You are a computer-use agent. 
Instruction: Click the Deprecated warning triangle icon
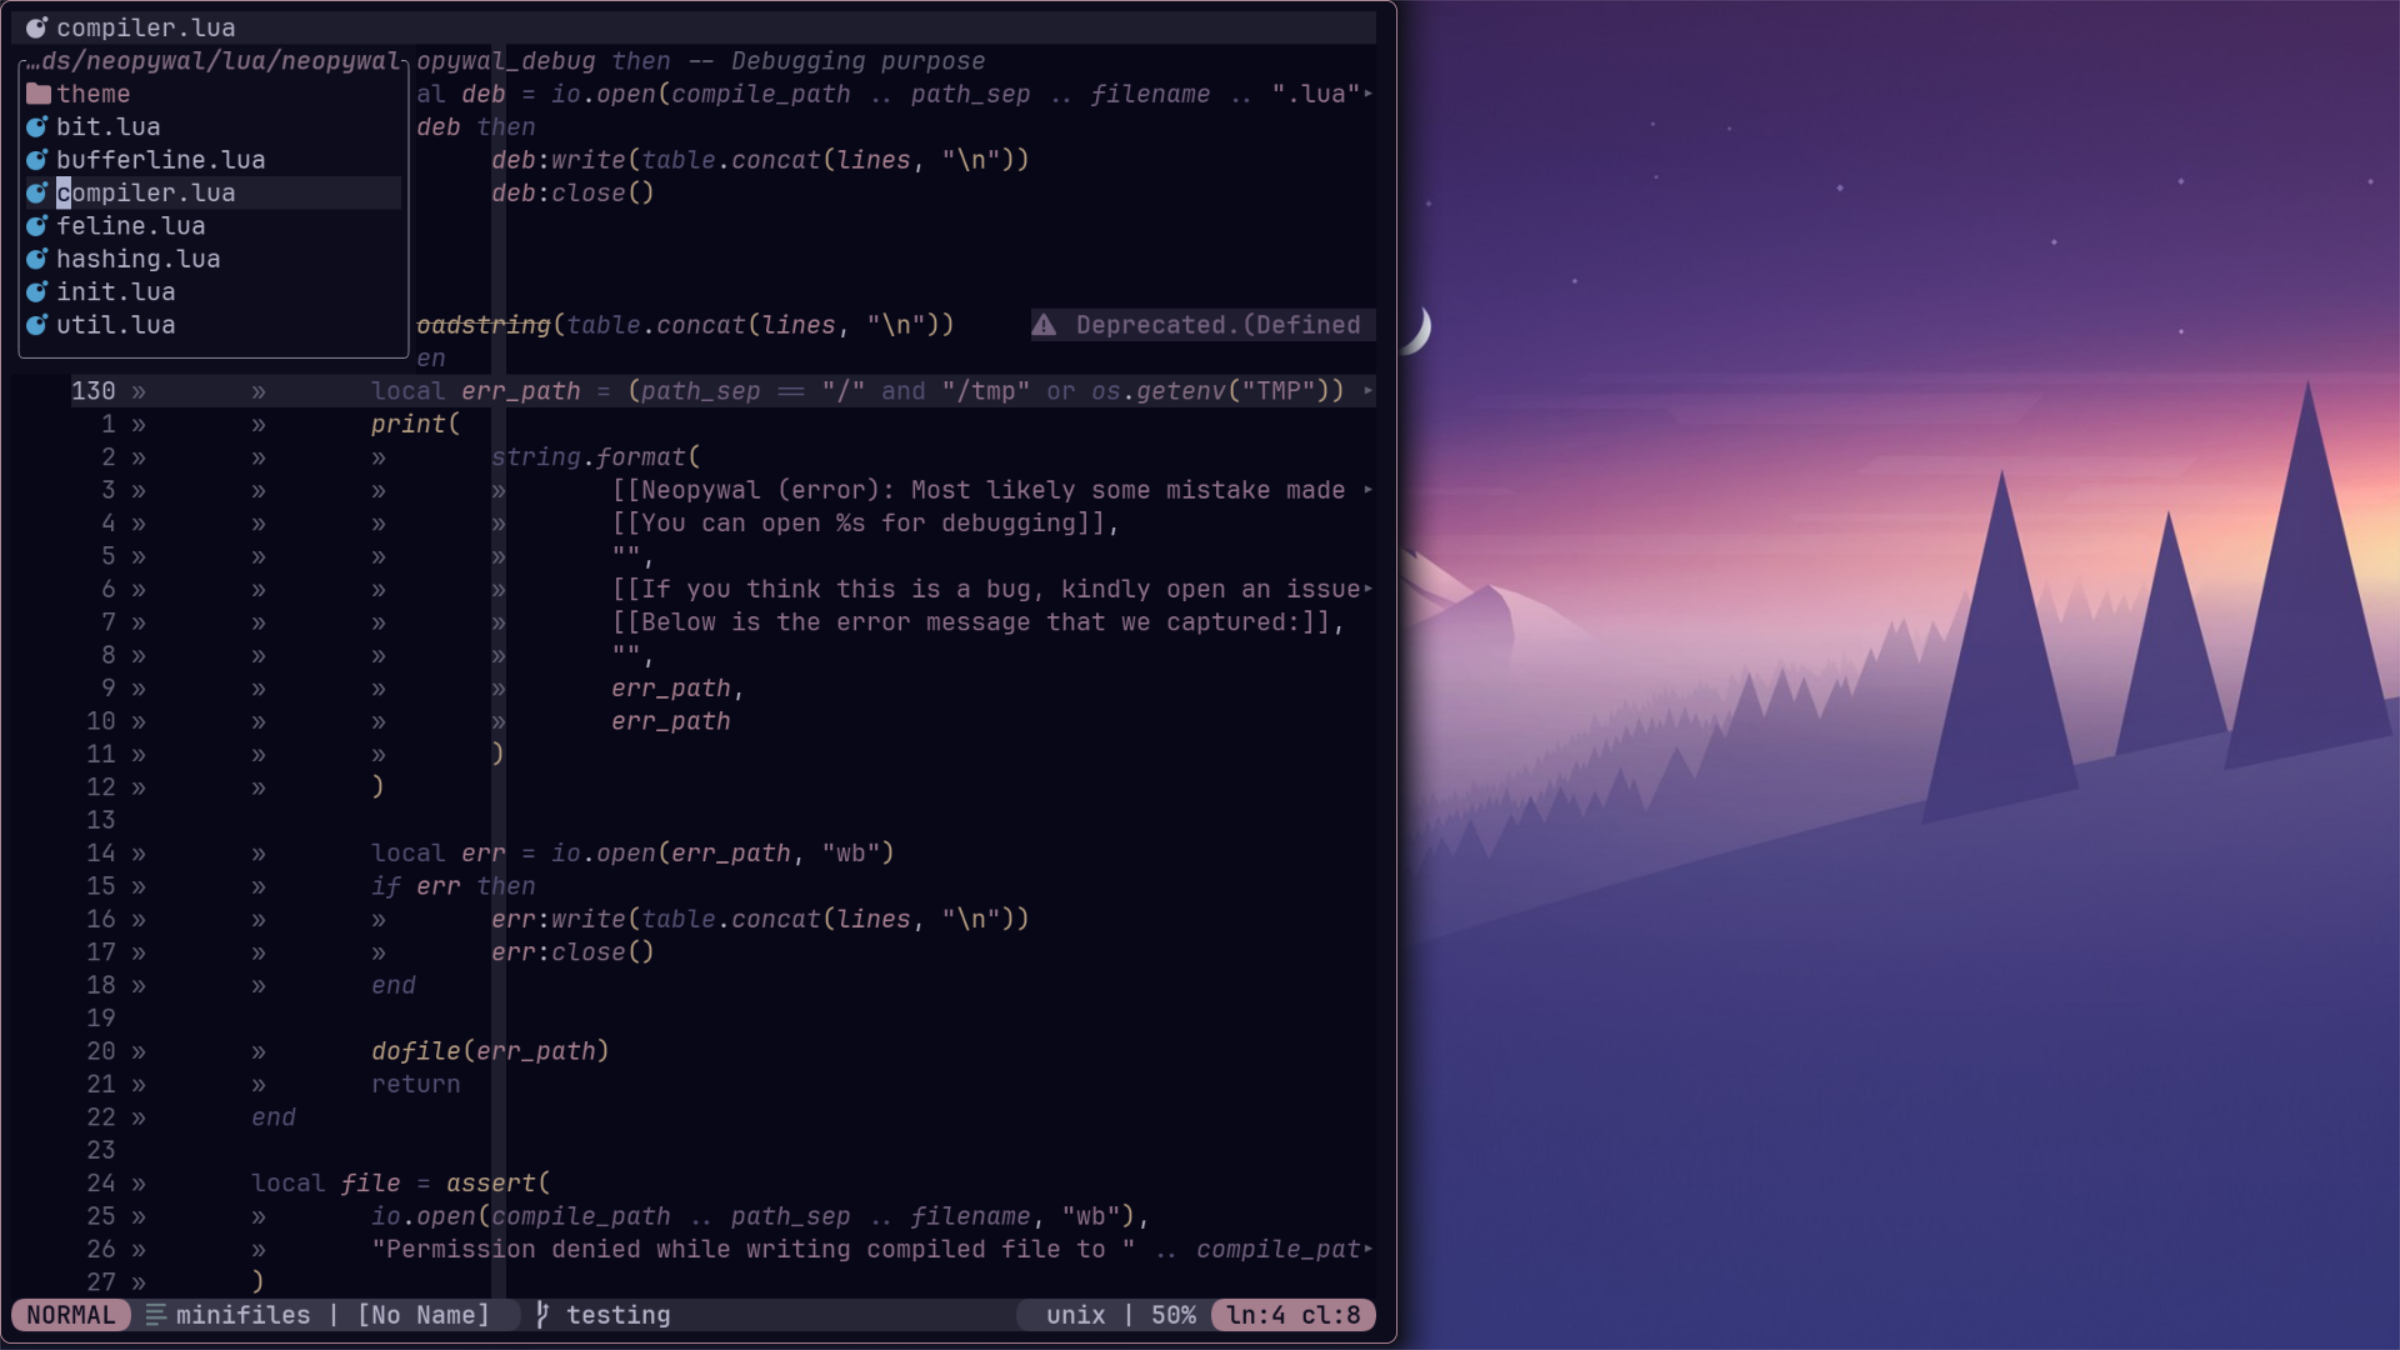click(x=1044, y=325)
